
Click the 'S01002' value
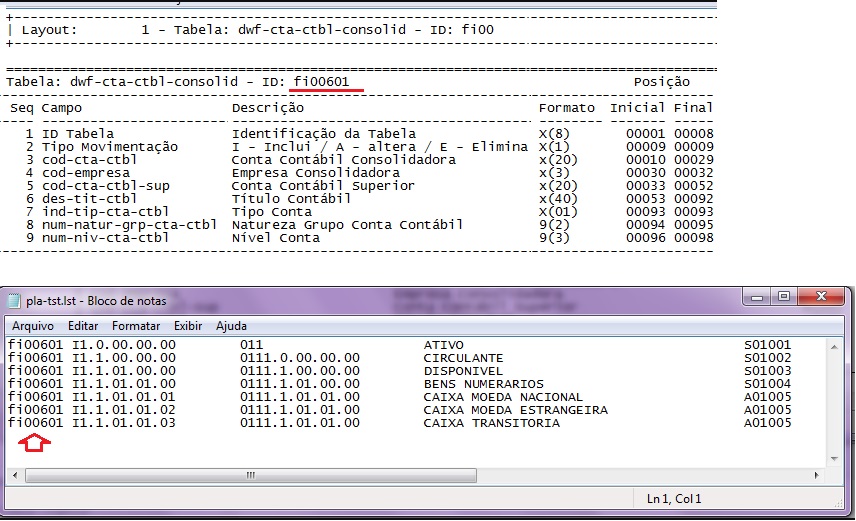coord(768,358)
